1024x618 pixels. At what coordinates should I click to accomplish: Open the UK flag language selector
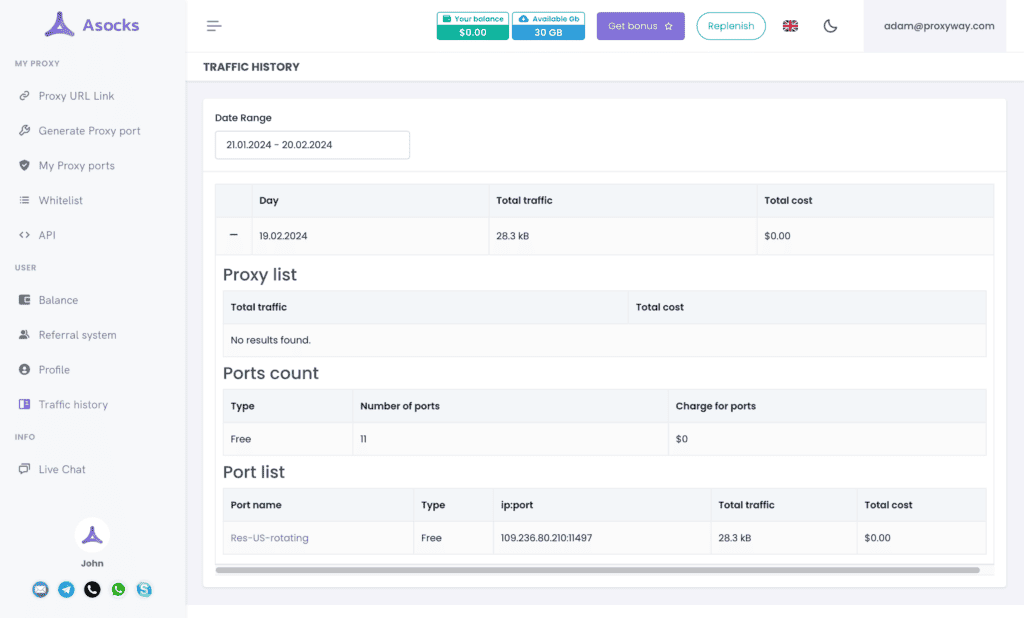pos(790,26)
